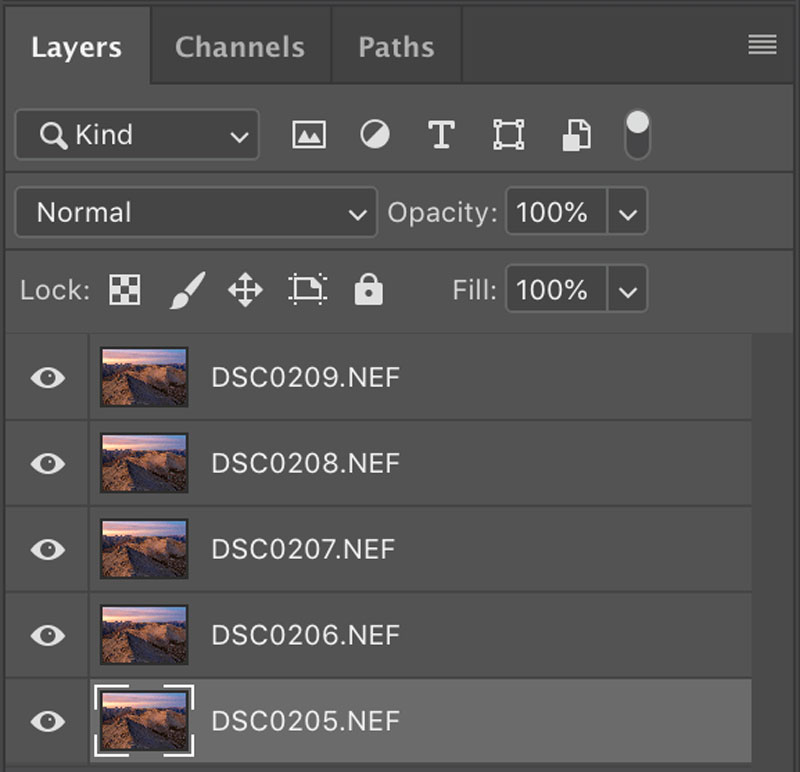Filter for shape layers icon
The height and width of the screenshot is (772, 800).
tap(508, 135)
